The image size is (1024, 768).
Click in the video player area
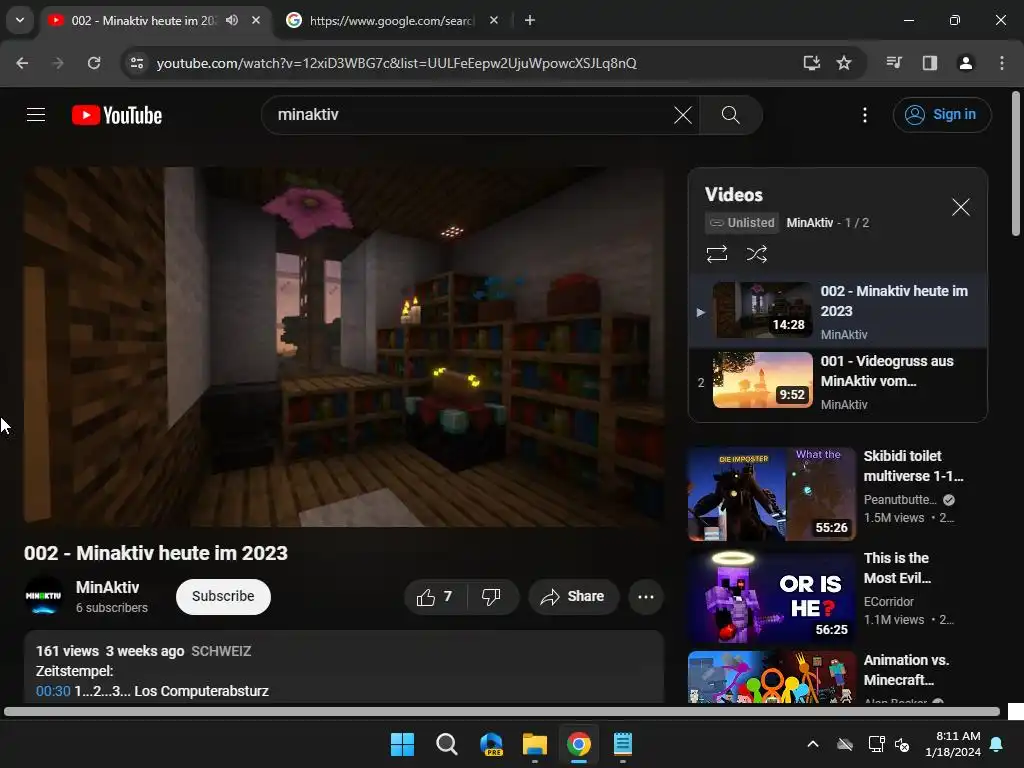coord(344,346)
